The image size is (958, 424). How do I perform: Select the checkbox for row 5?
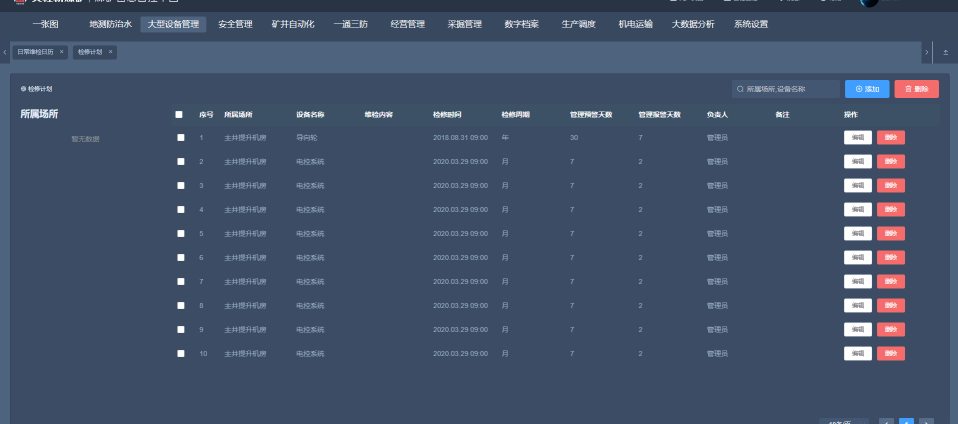click(181, 233)
